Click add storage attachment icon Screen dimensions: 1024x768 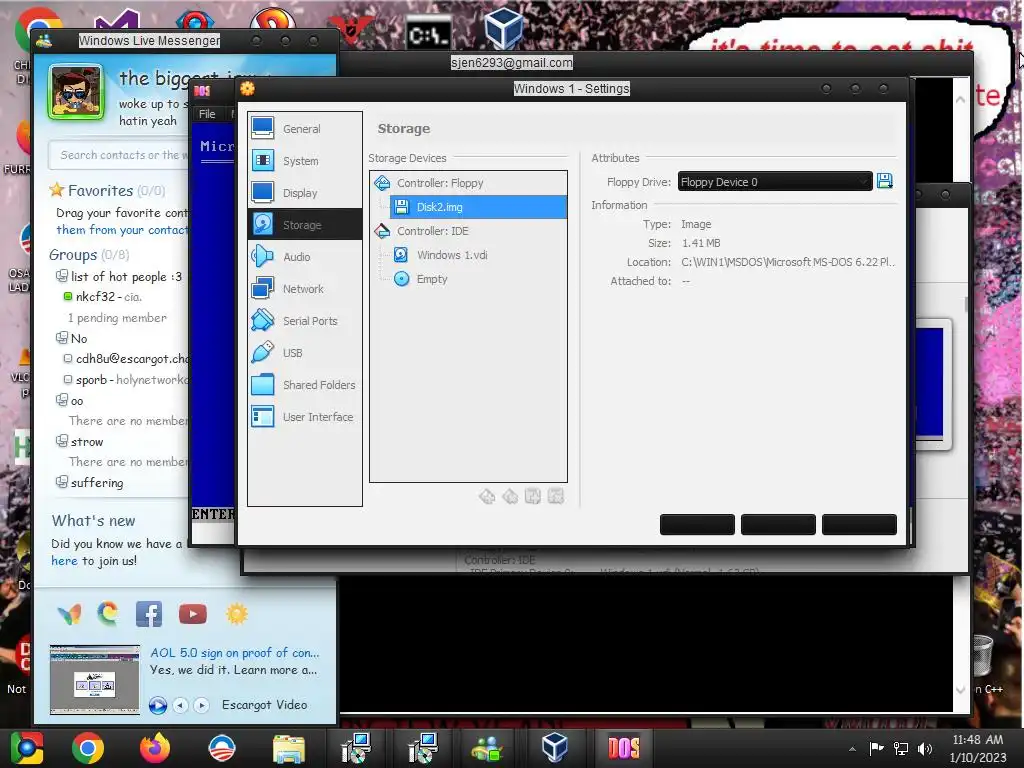[533, 497]
